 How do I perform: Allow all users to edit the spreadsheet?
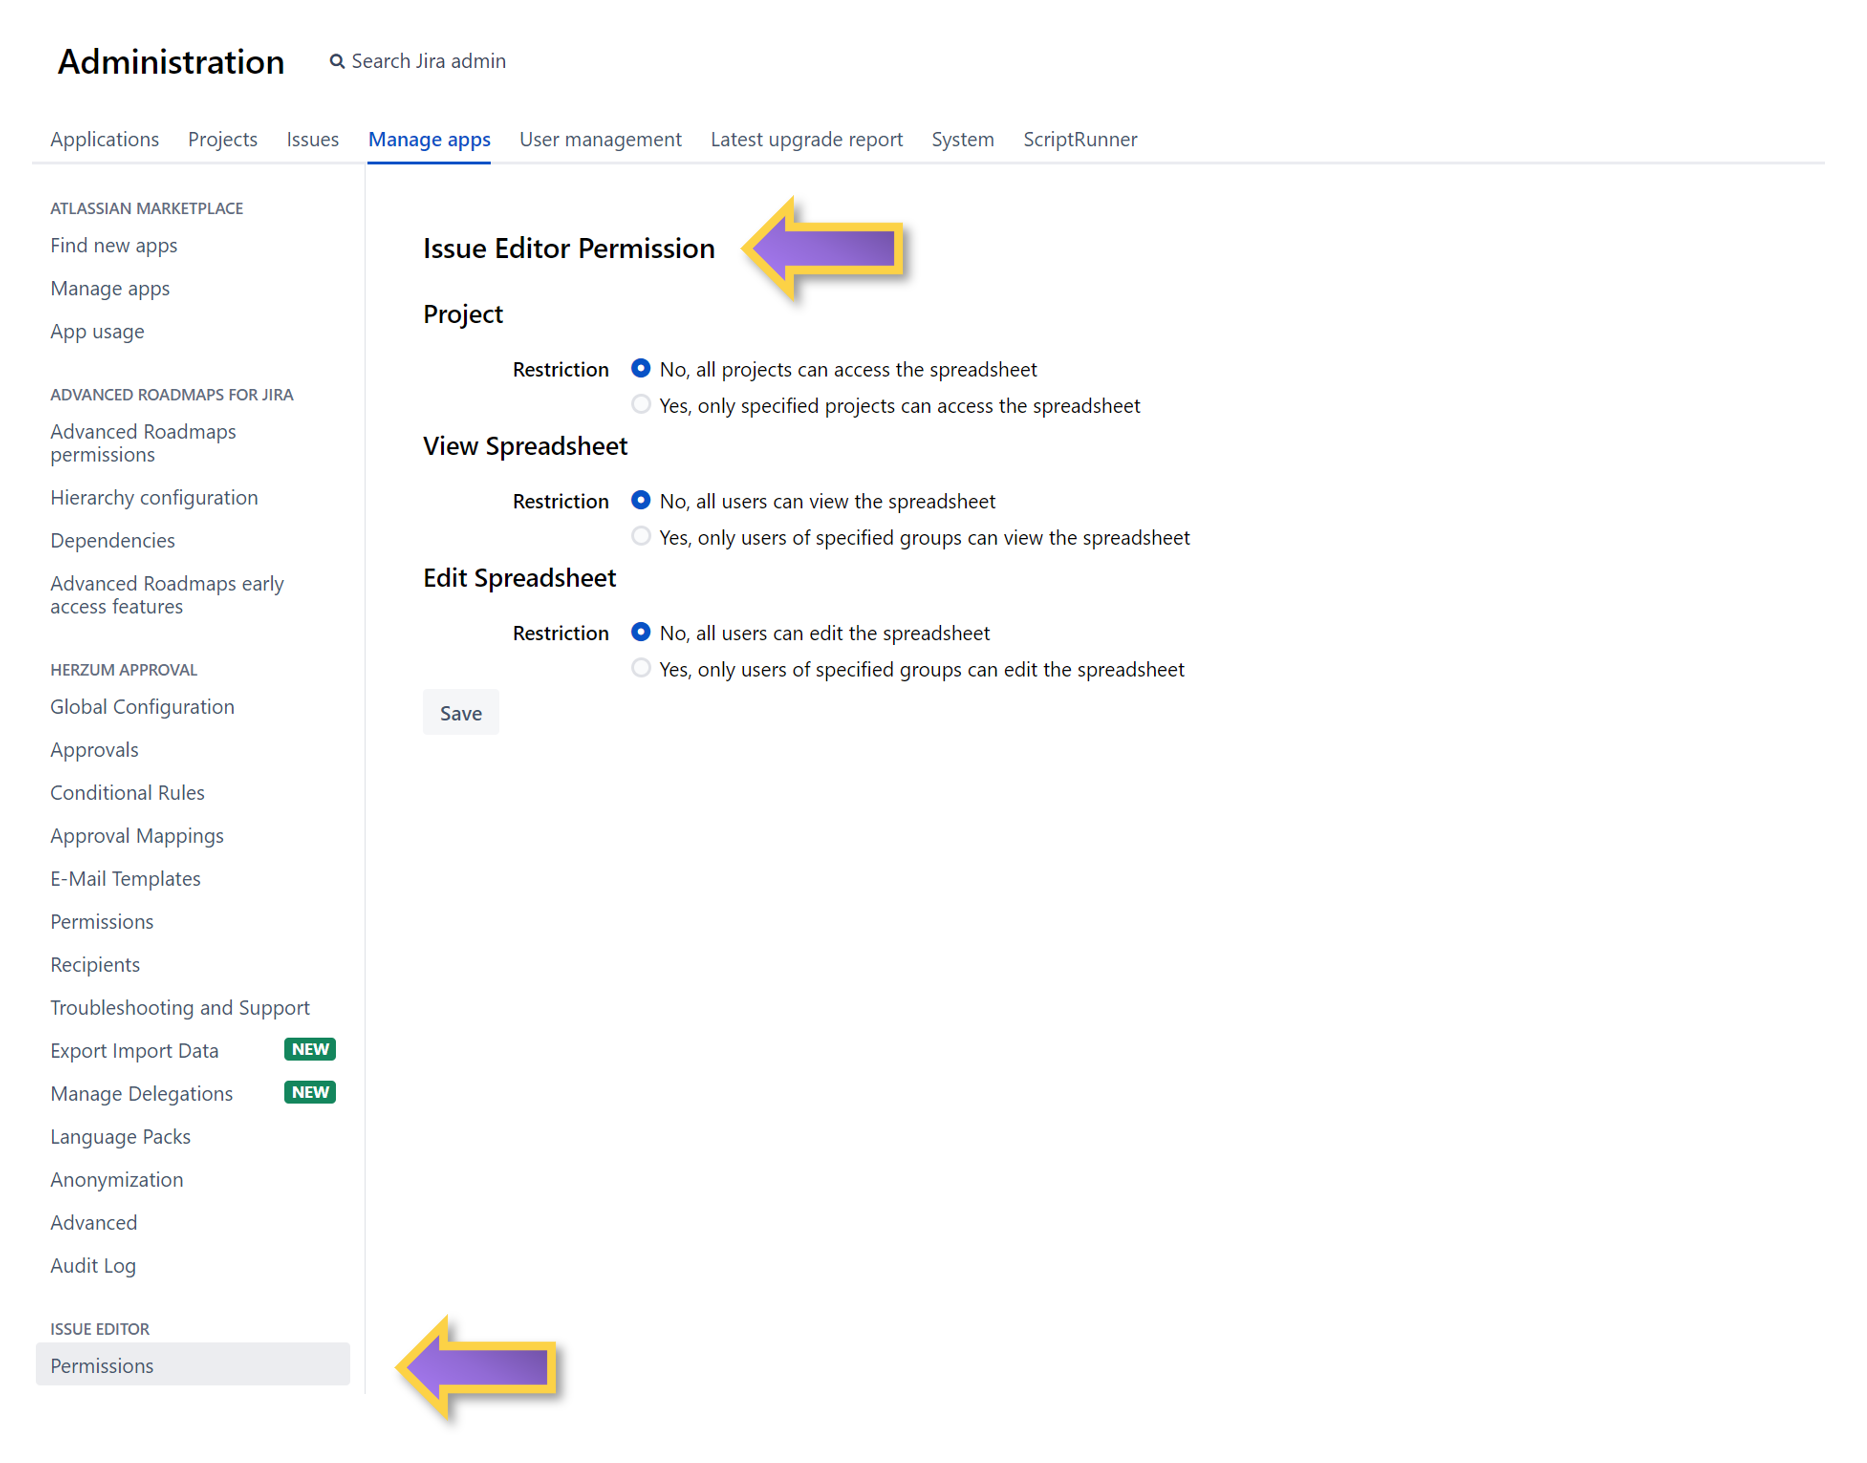pyautogui.click(x=640, y=632)
